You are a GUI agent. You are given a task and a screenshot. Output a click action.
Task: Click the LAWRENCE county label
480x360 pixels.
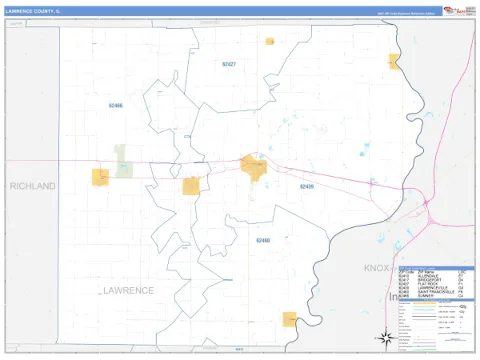[129, 291]
